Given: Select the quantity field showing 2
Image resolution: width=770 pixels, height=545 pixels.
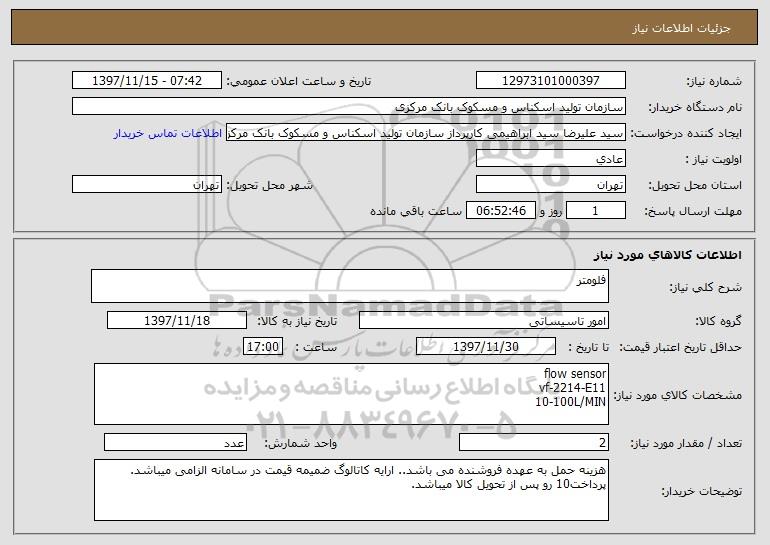Looking at the screenshot, I should coord(534,442).
